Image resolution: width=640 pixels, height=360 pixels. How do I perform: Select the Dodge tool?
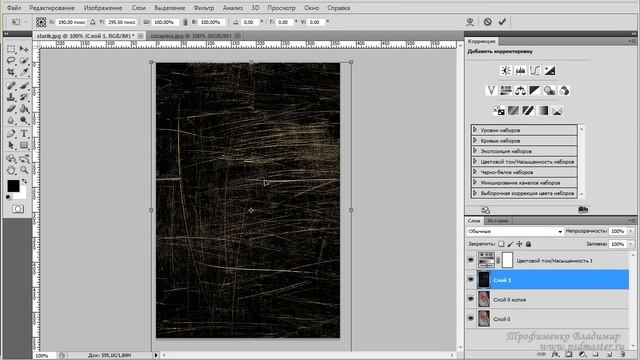(x=24, y=120)
